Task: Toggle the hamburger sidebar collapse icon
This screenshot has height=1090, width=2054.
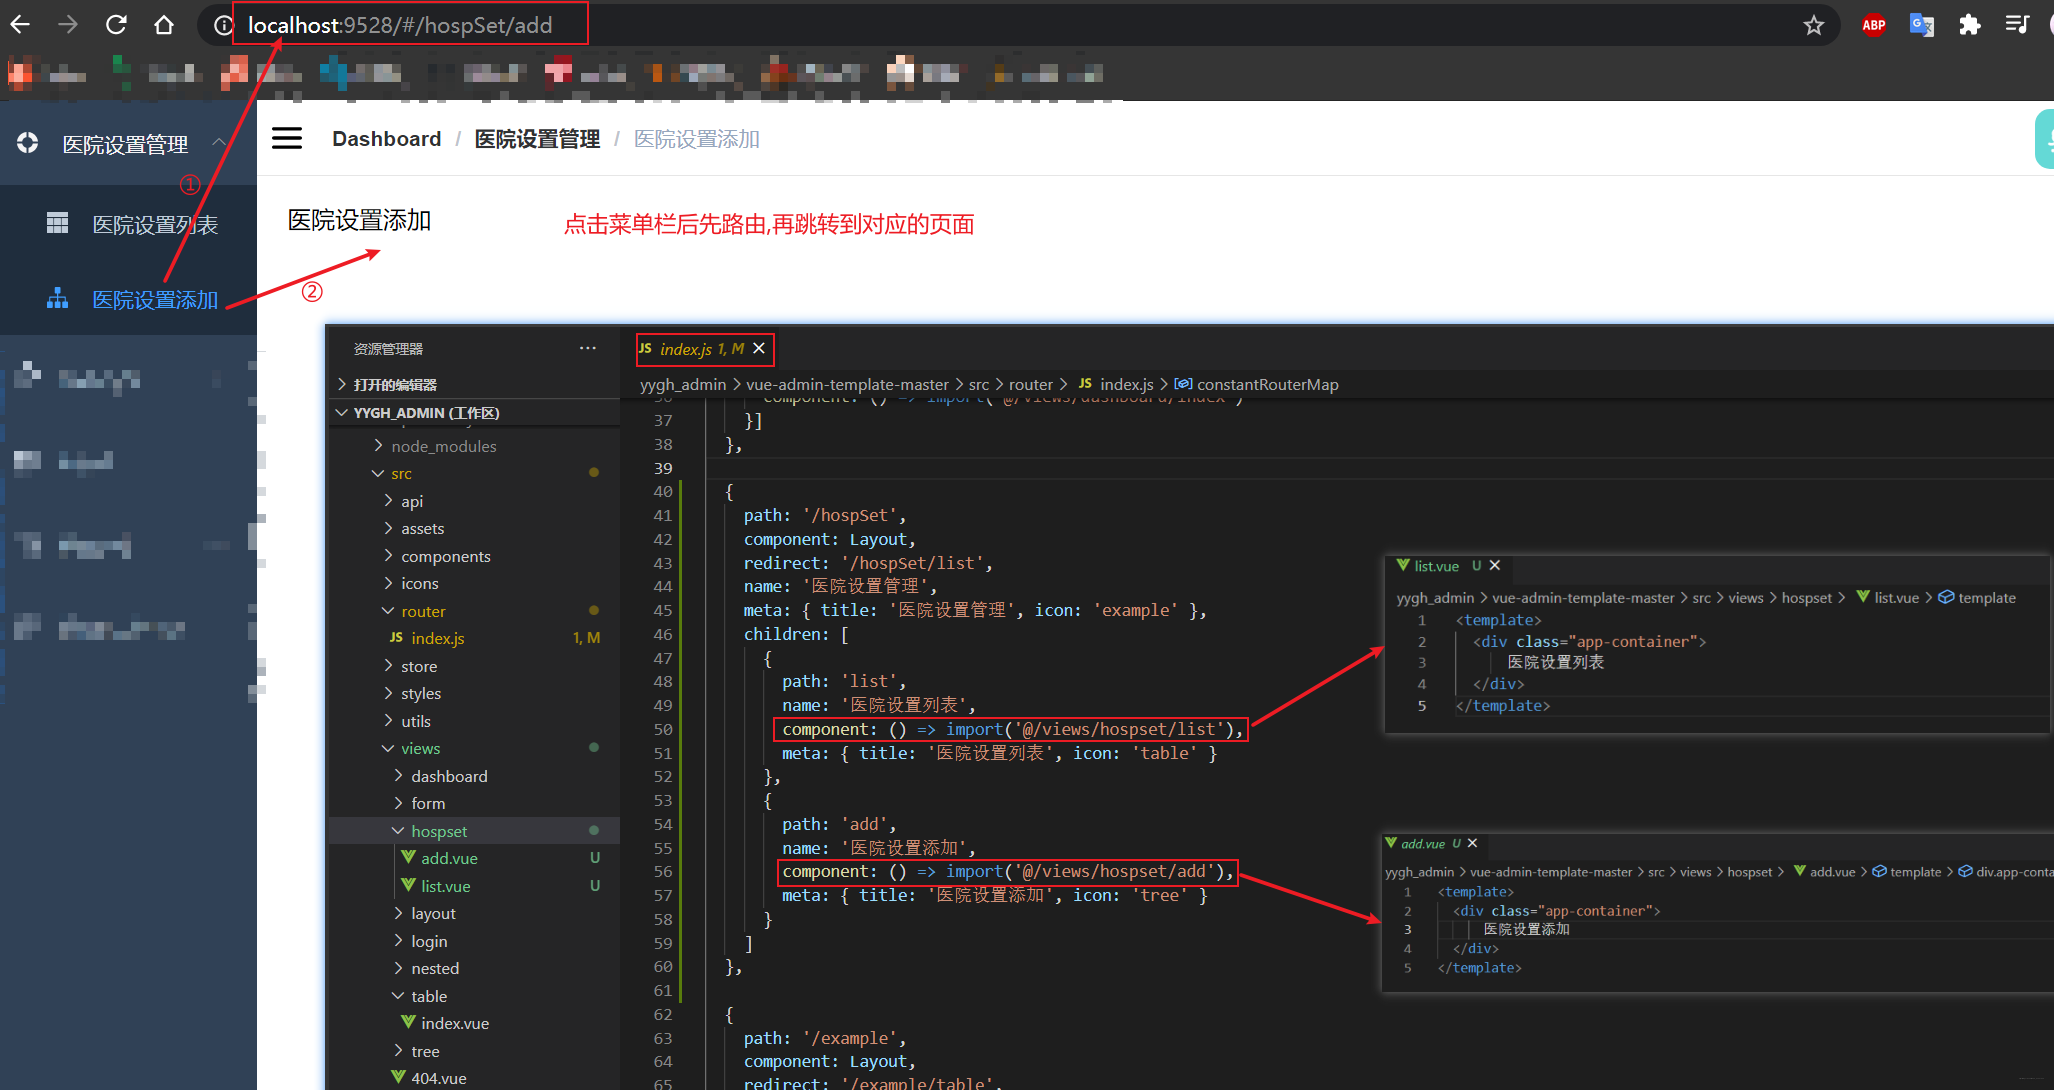Action: [x=287, y=138]
